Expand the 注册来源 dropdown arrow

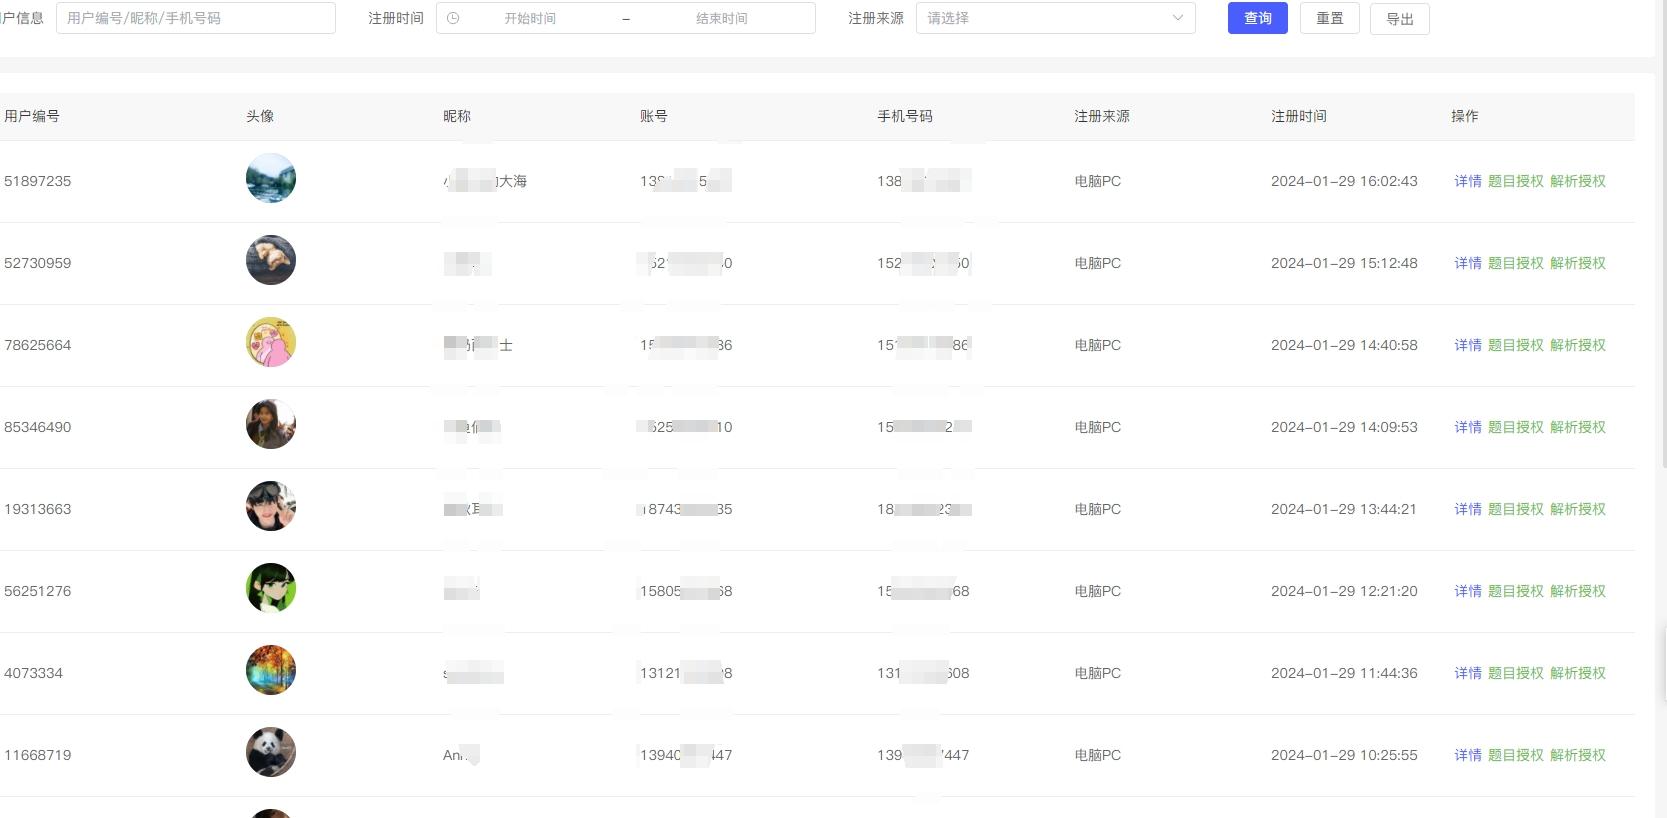click(x=1177, y=18)
